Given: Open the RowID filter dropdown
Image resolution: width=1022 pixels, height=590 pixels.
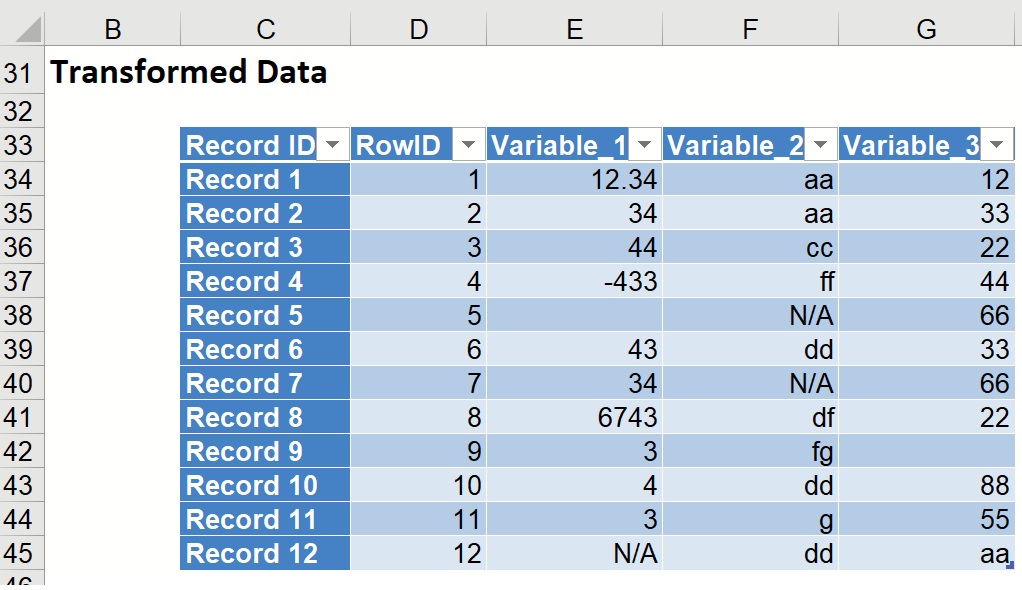Looking at the screenshot, I should tap(468, 143).
